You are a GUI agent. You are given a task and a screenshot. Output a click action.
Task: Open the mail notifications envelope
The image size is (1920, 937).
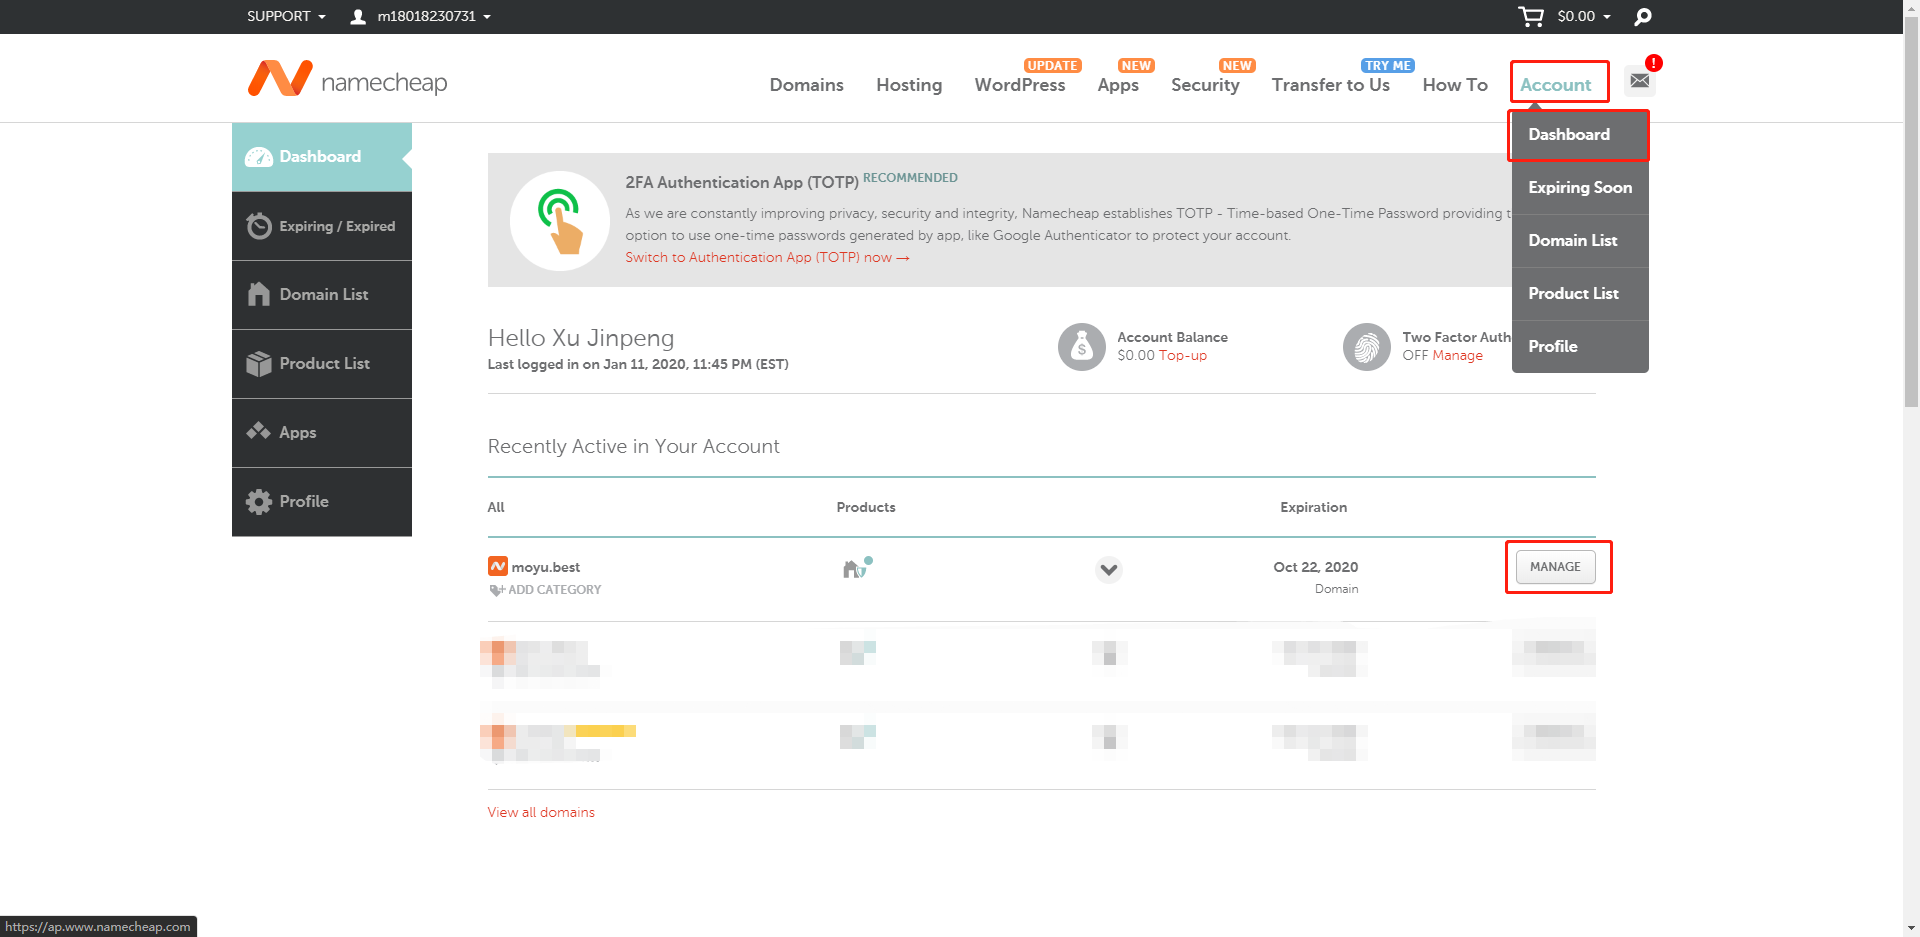click(1640, 80)
